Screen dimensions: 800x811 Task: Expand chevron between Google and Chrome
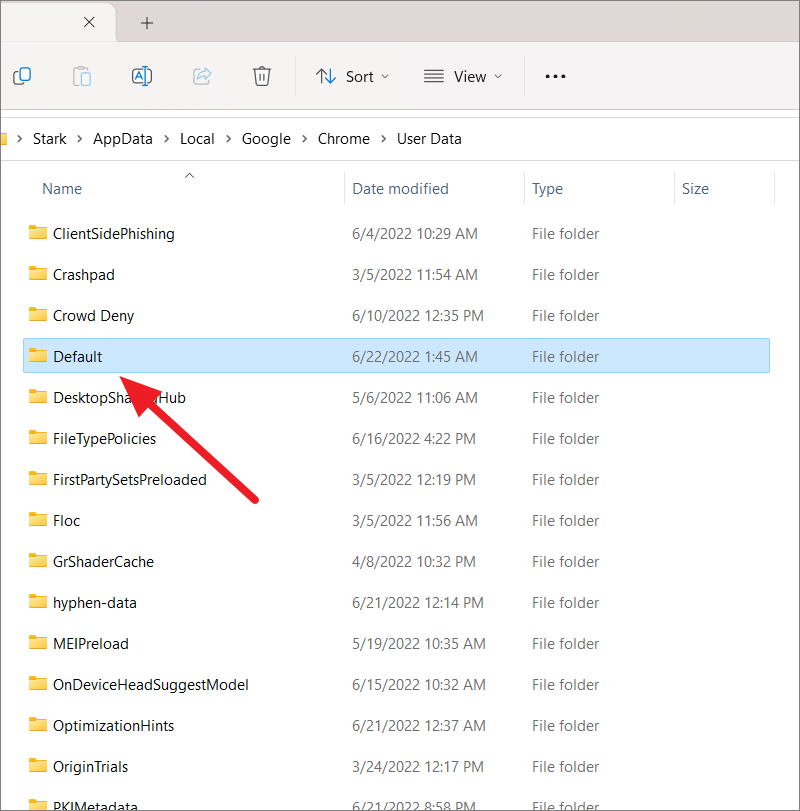(x=305, y=139)
